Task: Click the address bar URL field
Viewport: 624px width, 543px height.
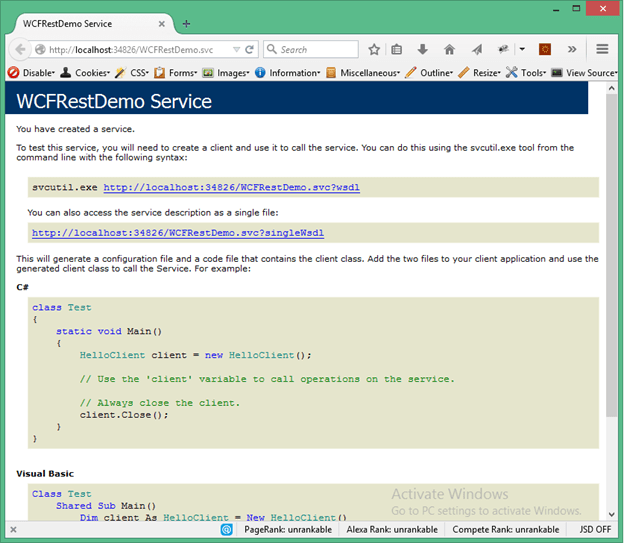Action: click(139, 49)
